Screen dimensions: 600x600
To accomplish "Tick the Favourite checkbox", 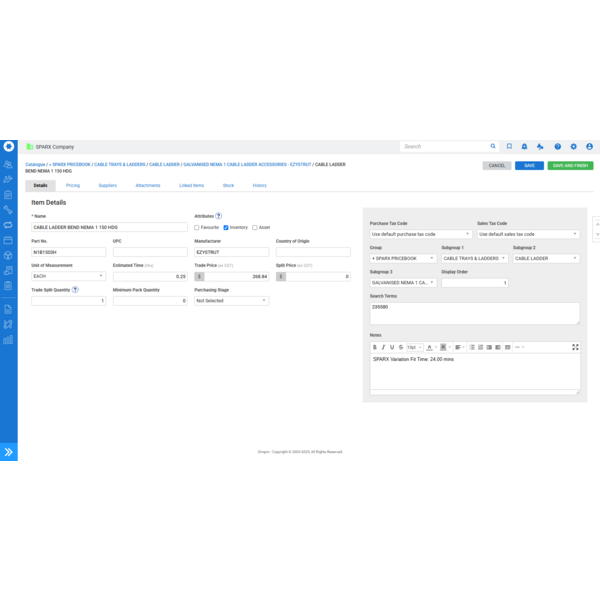I will point(197,228).
